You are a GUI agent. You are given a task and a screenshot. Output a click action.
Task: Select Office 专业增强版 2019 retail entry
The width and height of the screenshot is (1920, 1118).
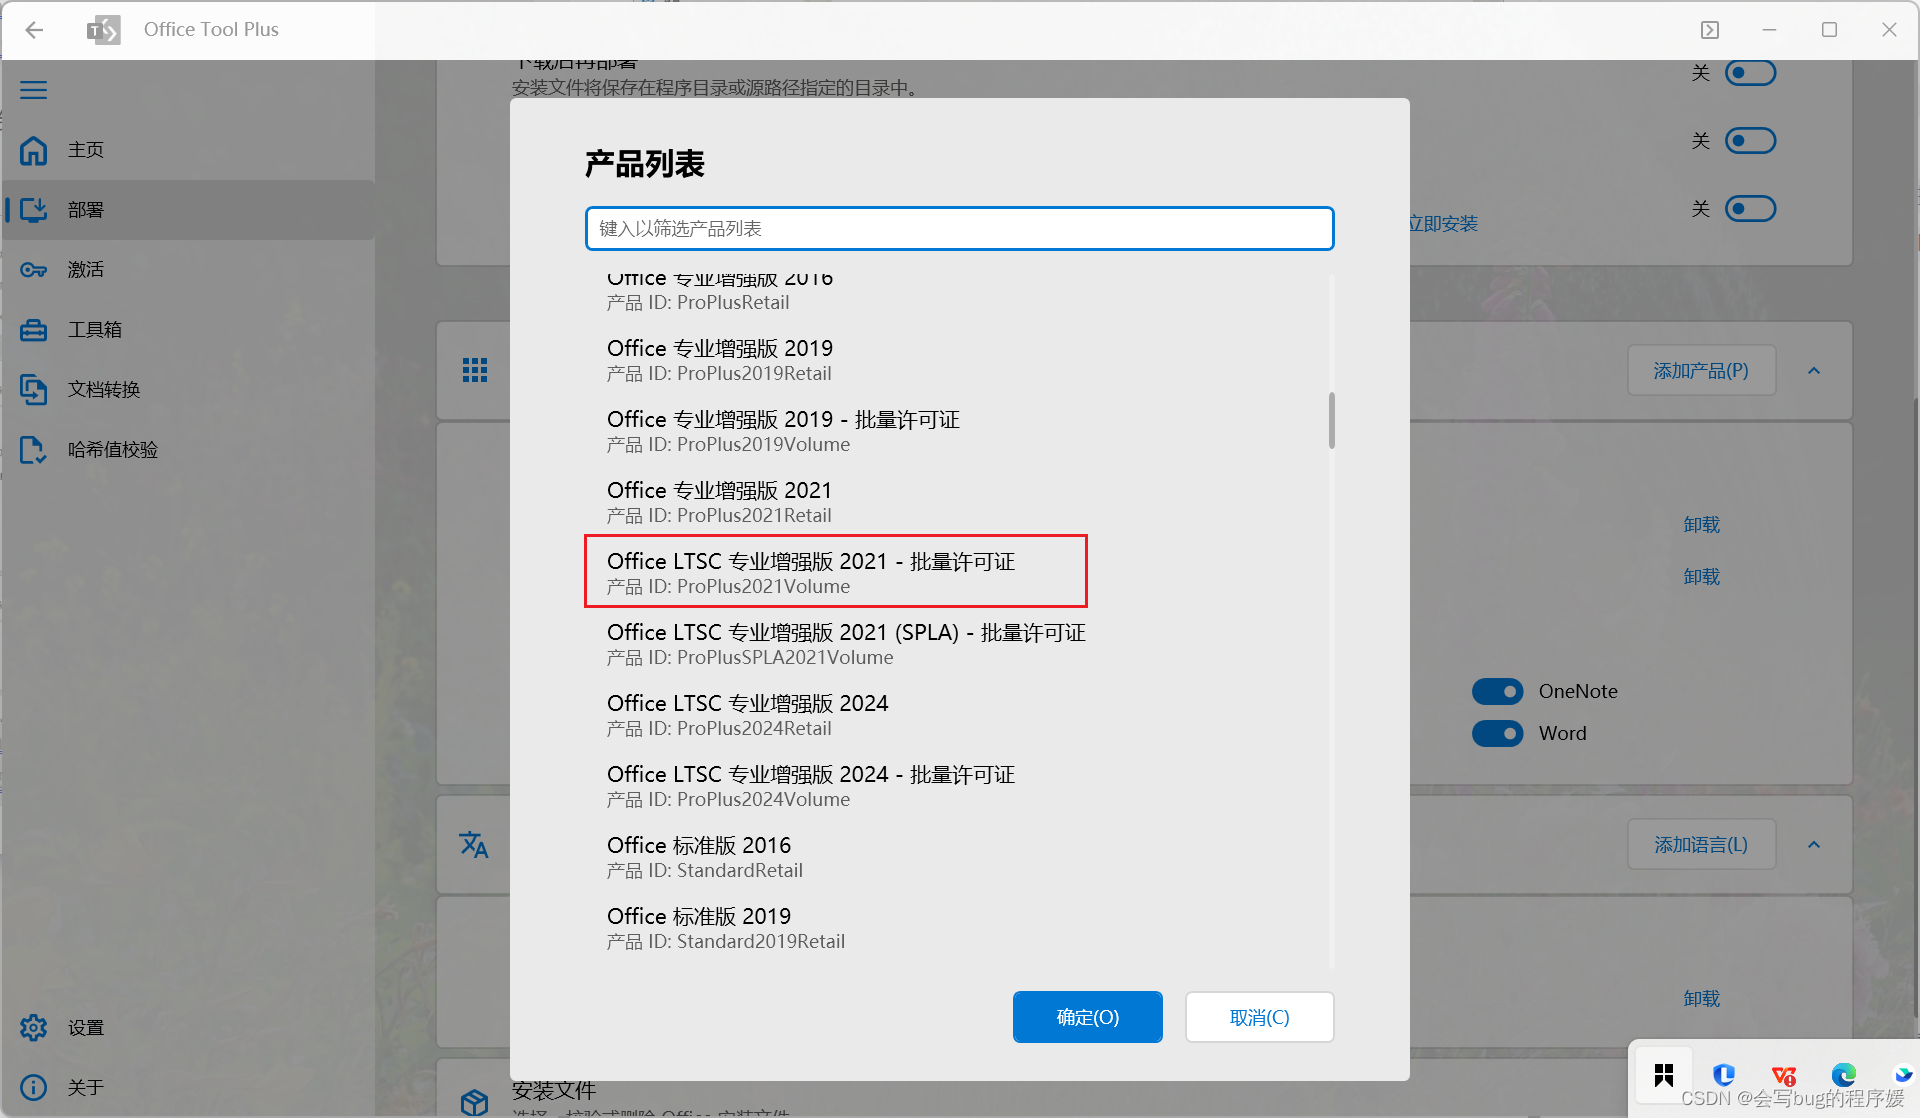click(720, 359)
